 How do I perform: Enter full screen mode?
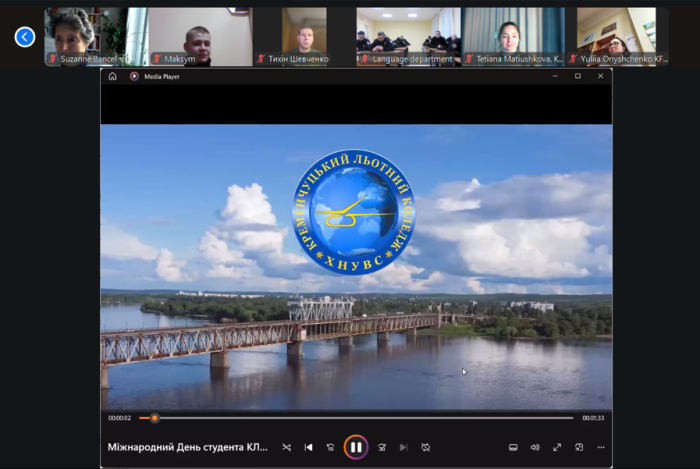(557, 447)
